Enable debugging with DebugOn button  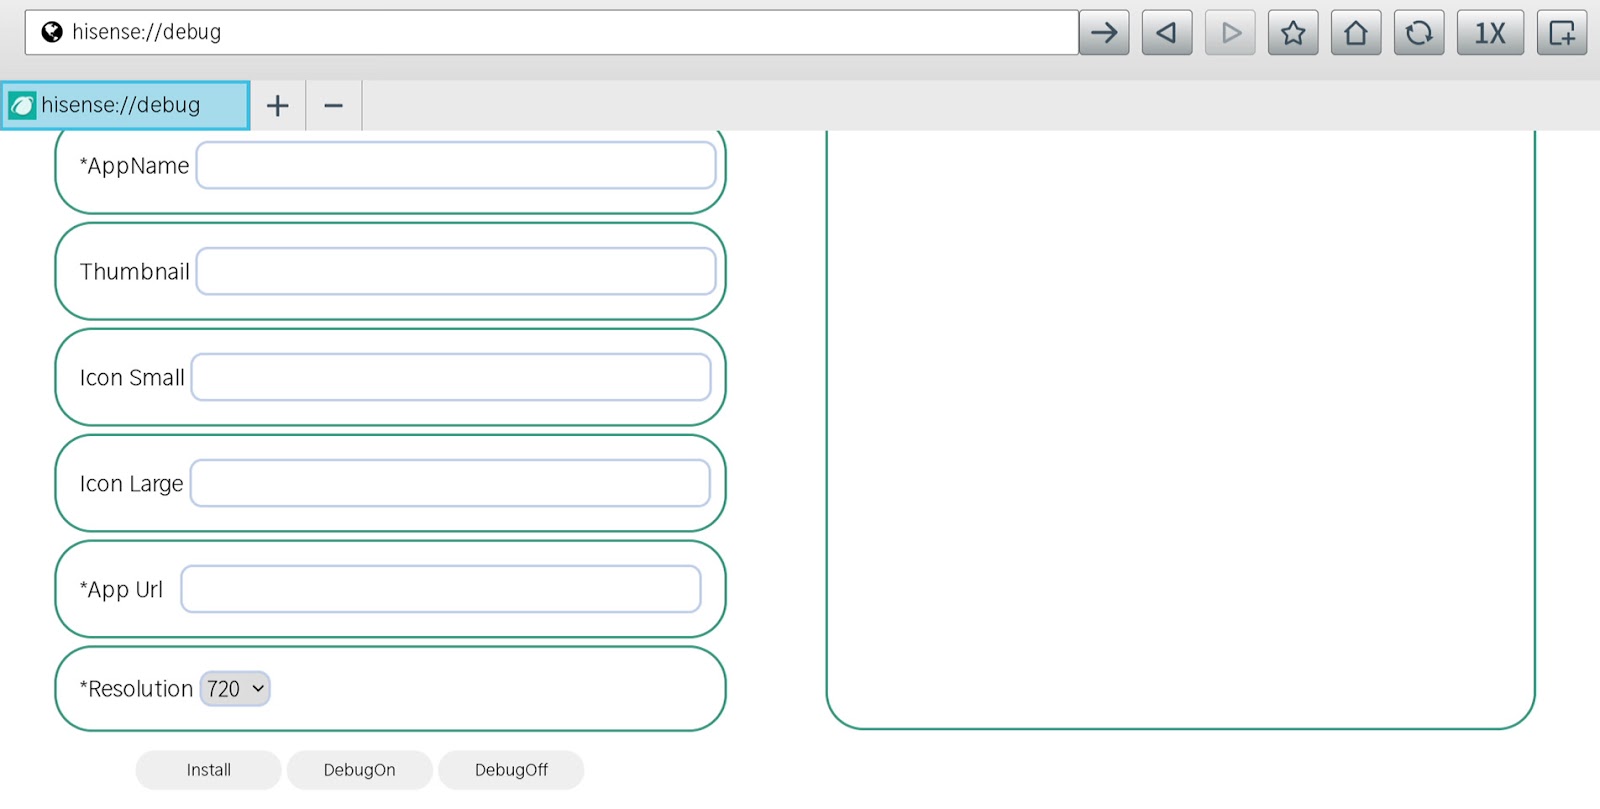point(359,770)
